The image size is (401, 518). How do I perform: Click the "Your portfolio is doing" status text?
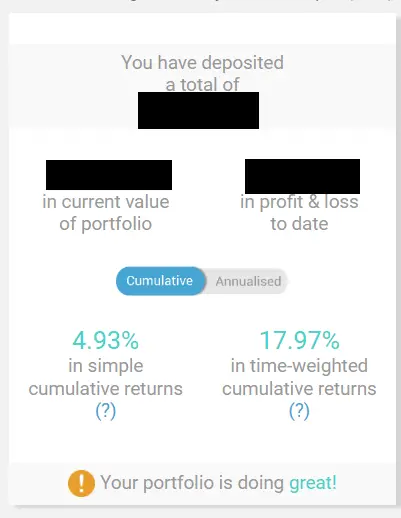[x=192, y=483]
